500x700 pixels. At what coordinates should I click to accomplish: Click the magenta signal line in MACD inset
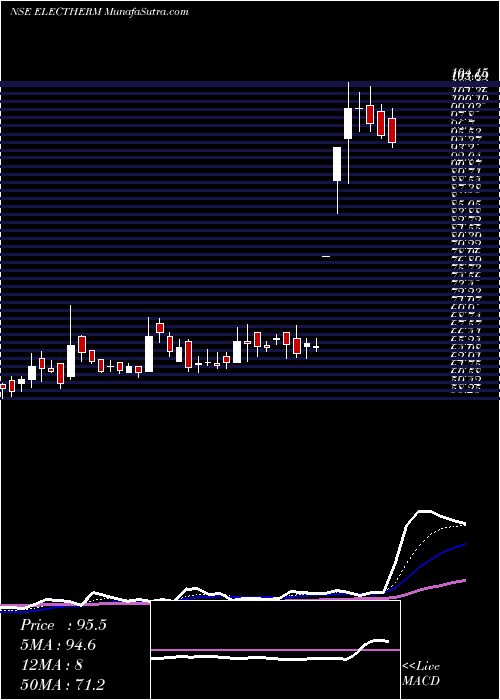coord(275,650)
